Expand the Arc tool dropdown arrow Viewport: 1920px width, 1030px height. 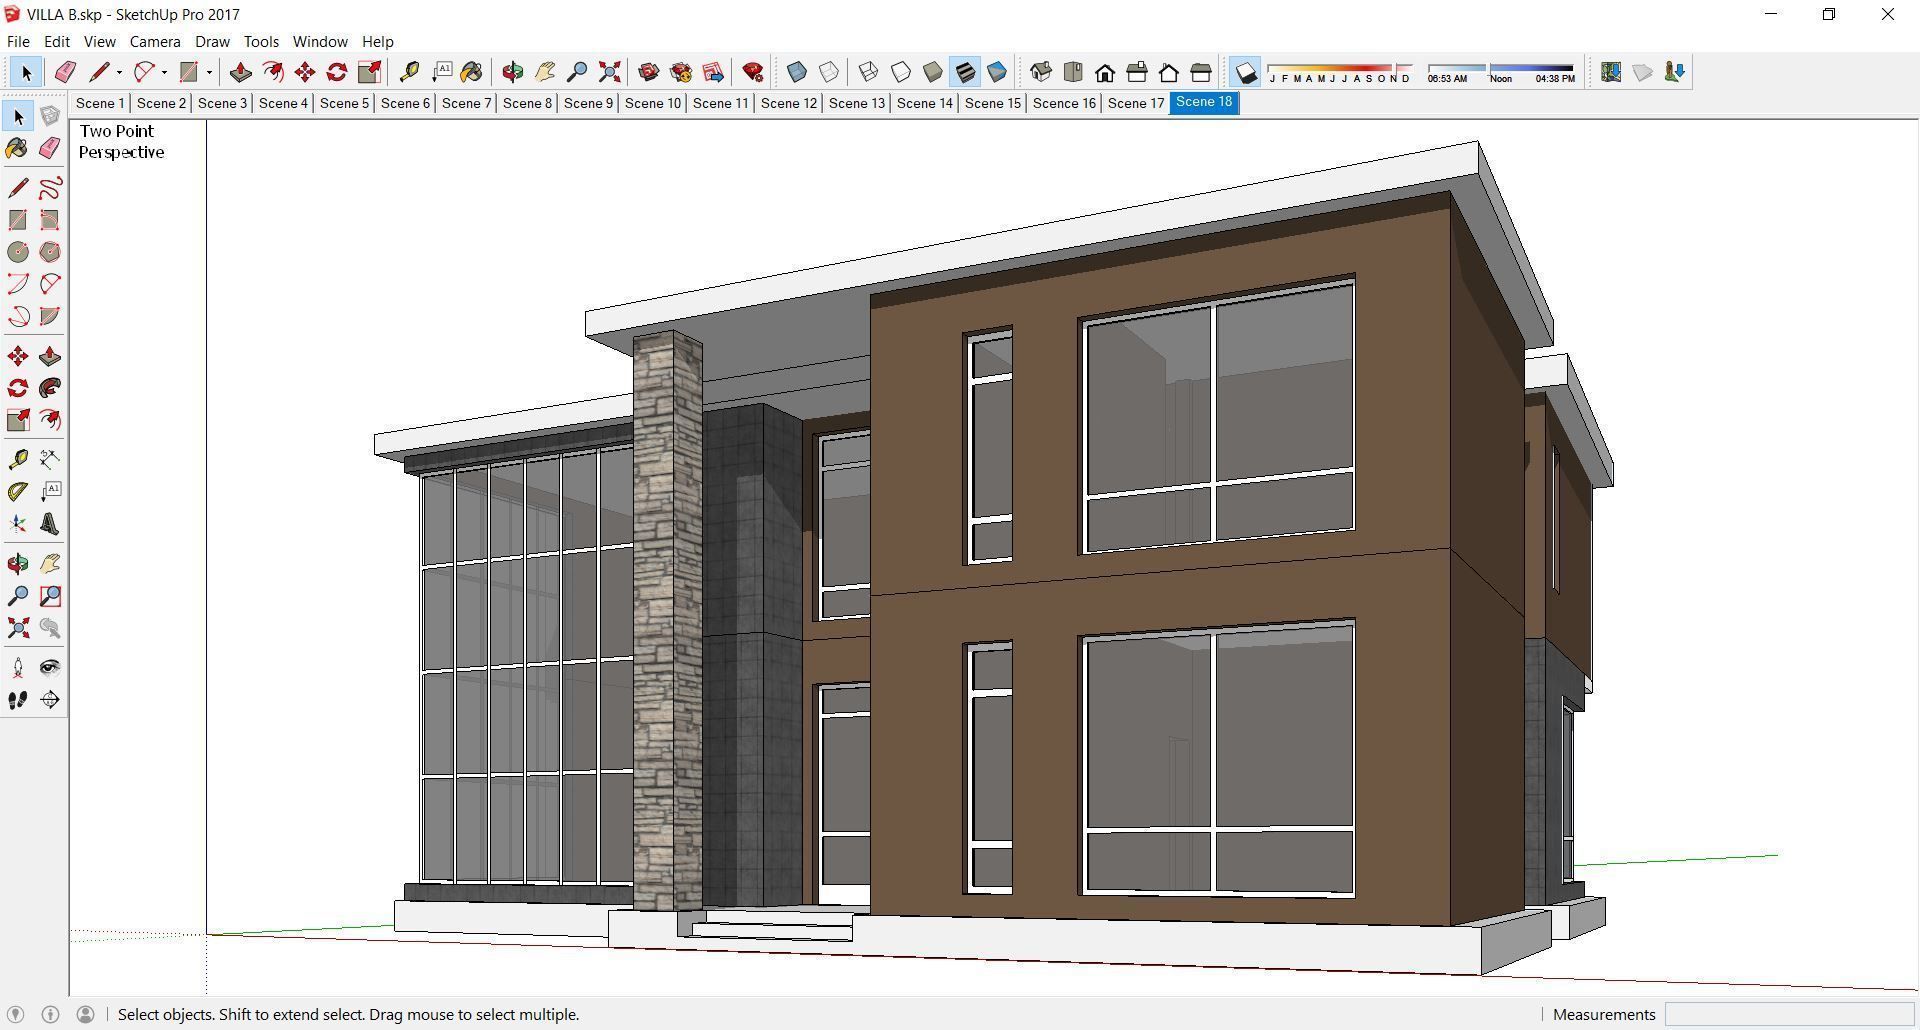click(164, 72)
